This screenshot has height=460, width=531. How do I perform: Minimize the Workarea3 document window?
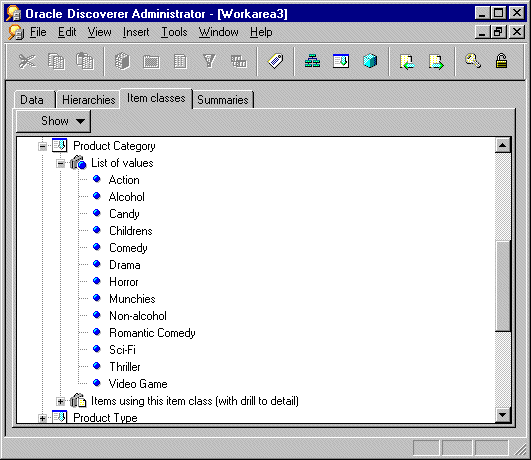point(482,32)
